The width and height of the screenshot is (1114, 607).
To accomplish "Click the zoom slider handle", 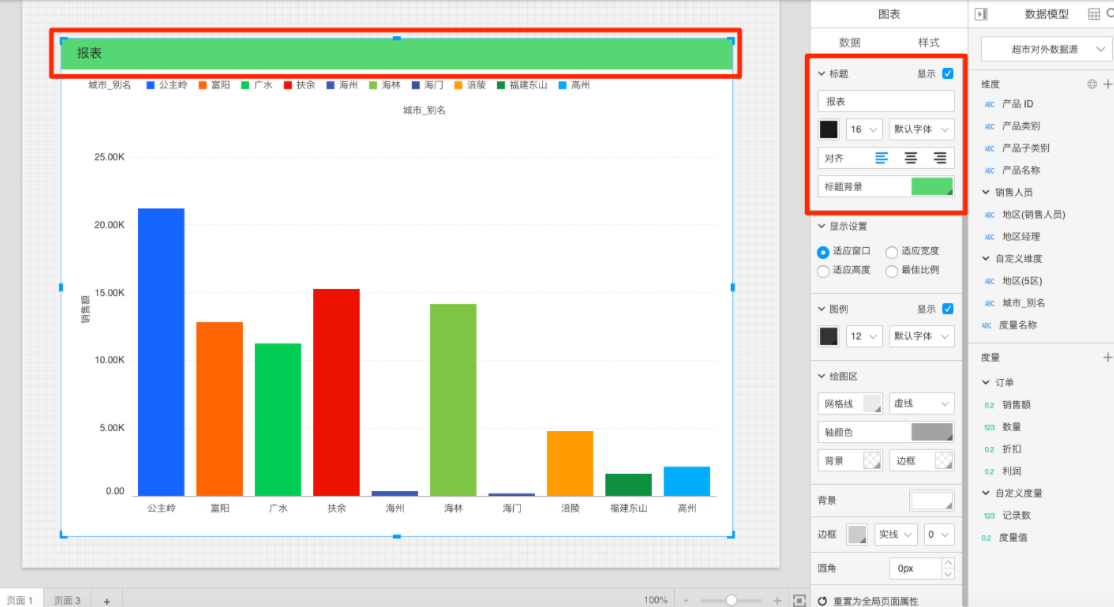I will coord(731,601).
